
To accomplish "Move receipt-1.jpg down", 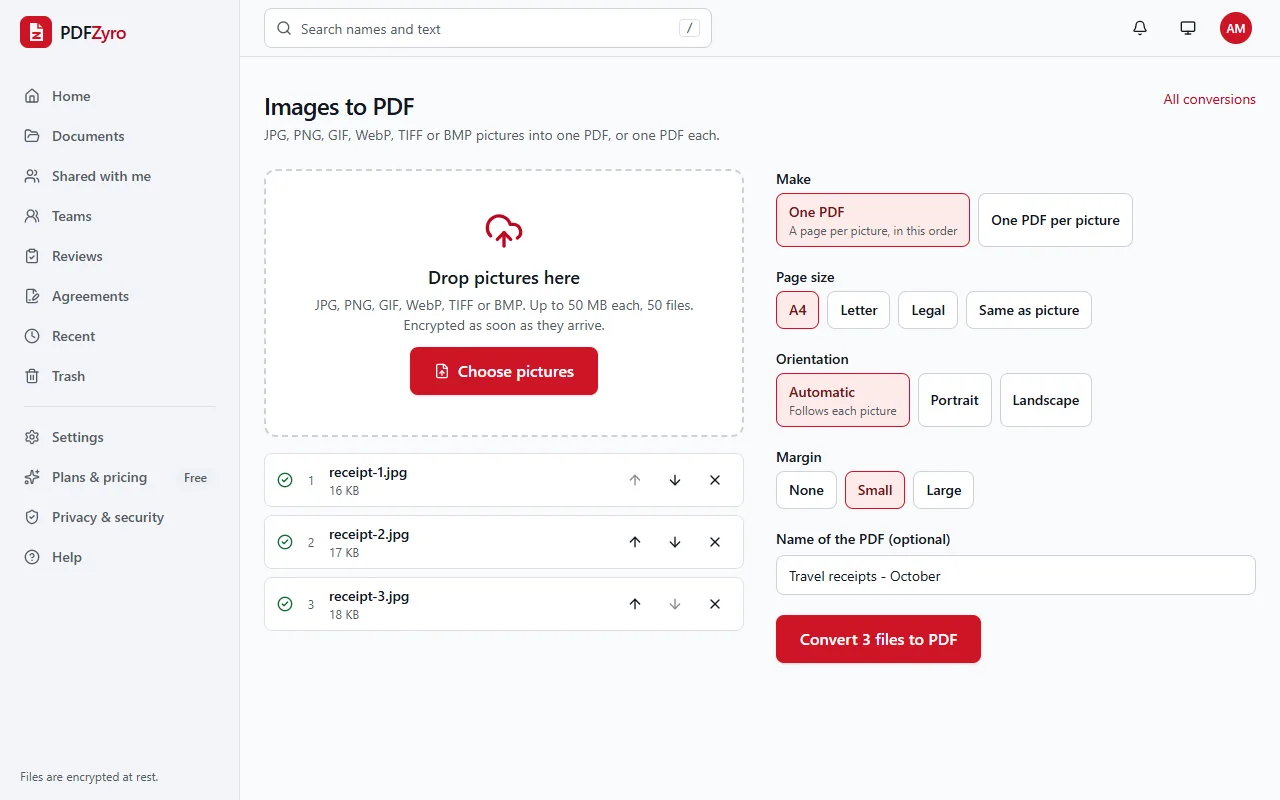I will pyautogui.click(x=675, y=480).
